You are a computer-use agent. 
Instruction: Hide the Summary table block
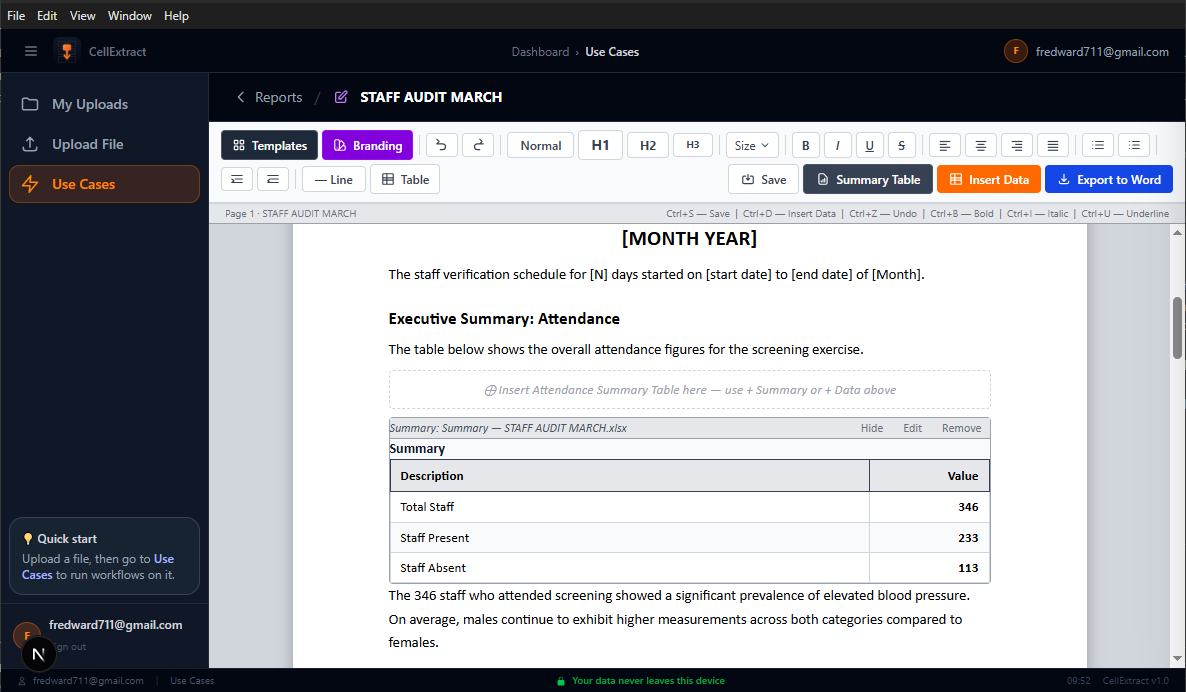pyautogui.click(x=871, y=428)
